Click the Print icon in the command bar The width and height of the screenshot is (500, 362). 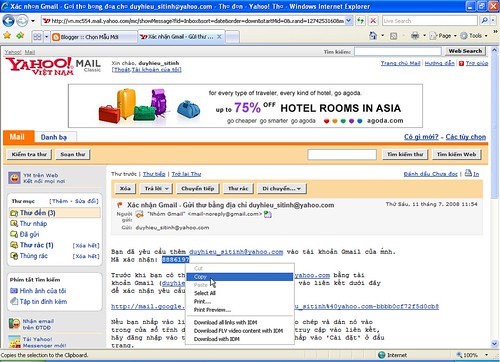tap(415, 36)
